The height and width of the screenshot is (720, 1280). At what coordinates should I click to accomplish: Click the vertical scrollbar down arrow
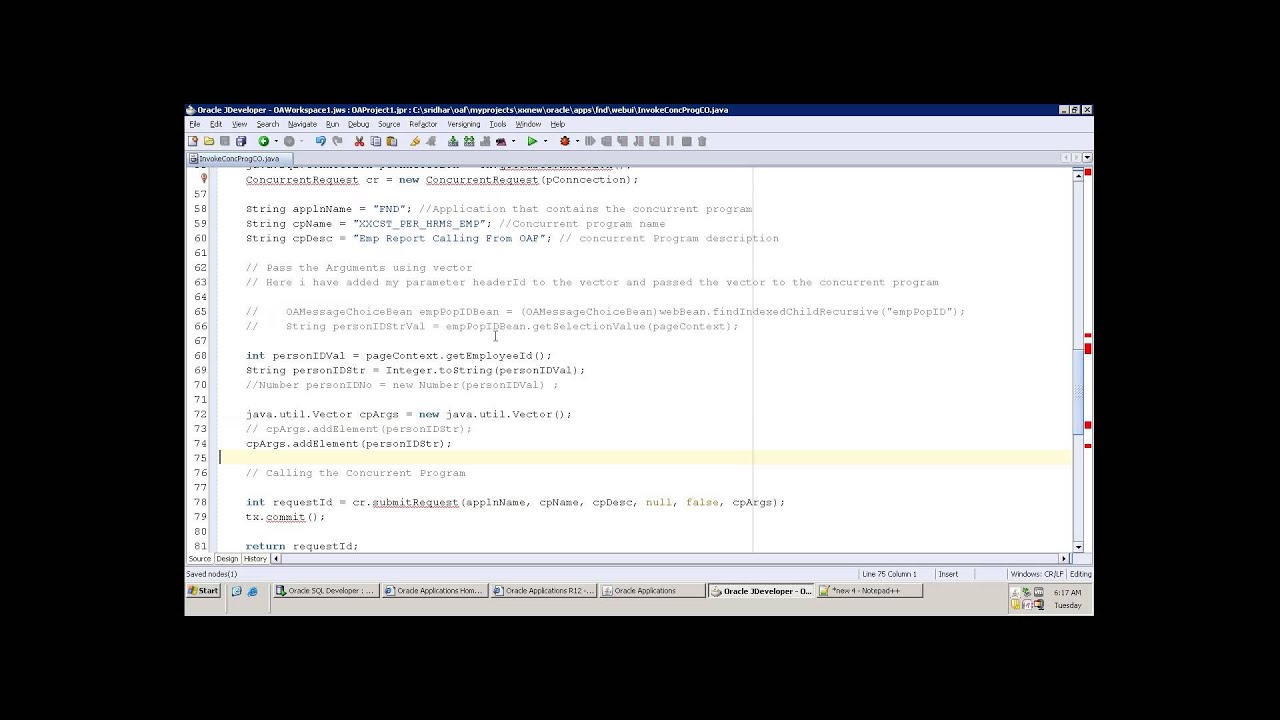[1078, 547]
